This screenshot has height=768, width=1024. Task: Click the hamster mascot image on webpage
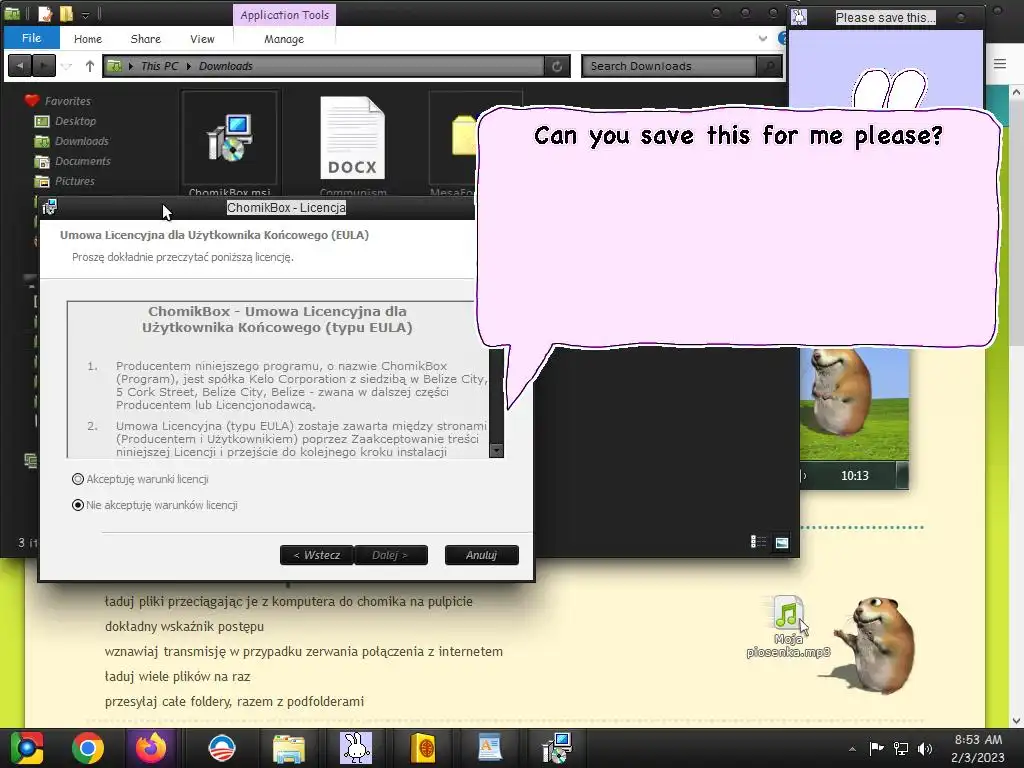click(876, 644)
